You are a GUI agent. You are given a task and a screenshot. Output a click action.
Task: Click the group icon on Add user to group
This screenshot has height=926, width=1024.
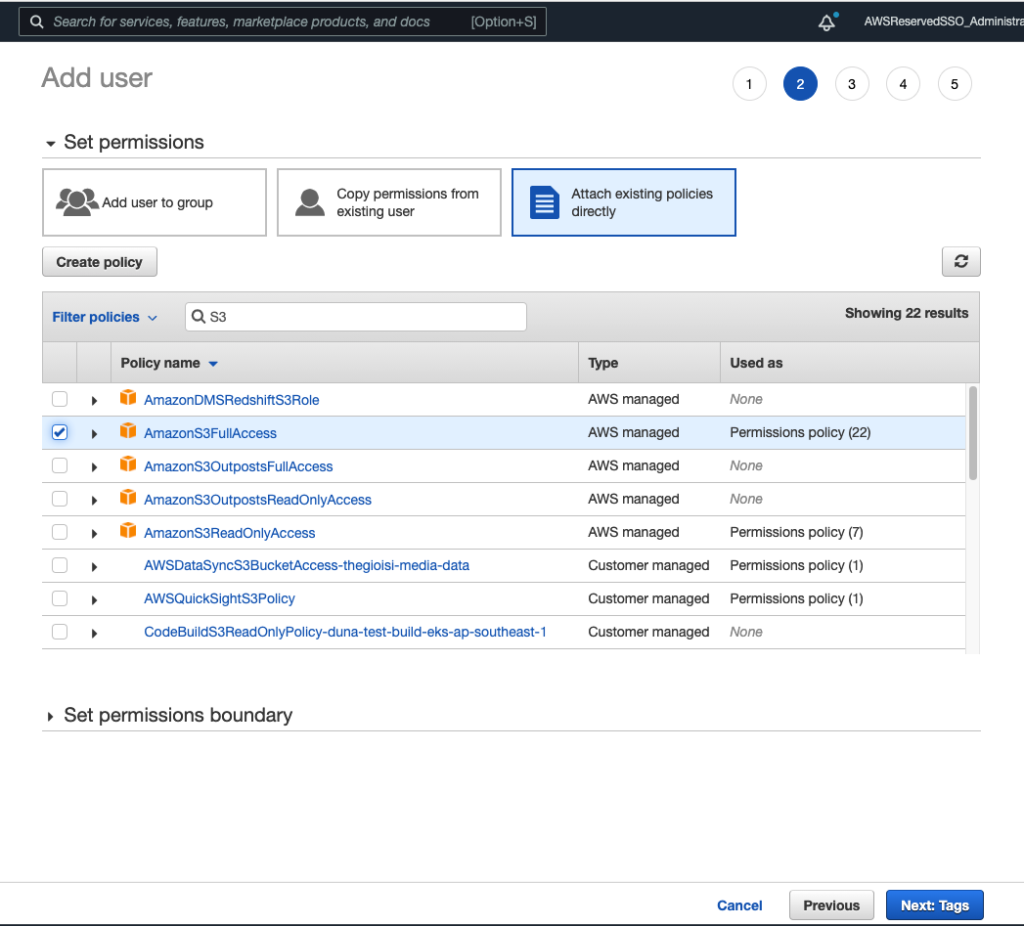(77, 202)
